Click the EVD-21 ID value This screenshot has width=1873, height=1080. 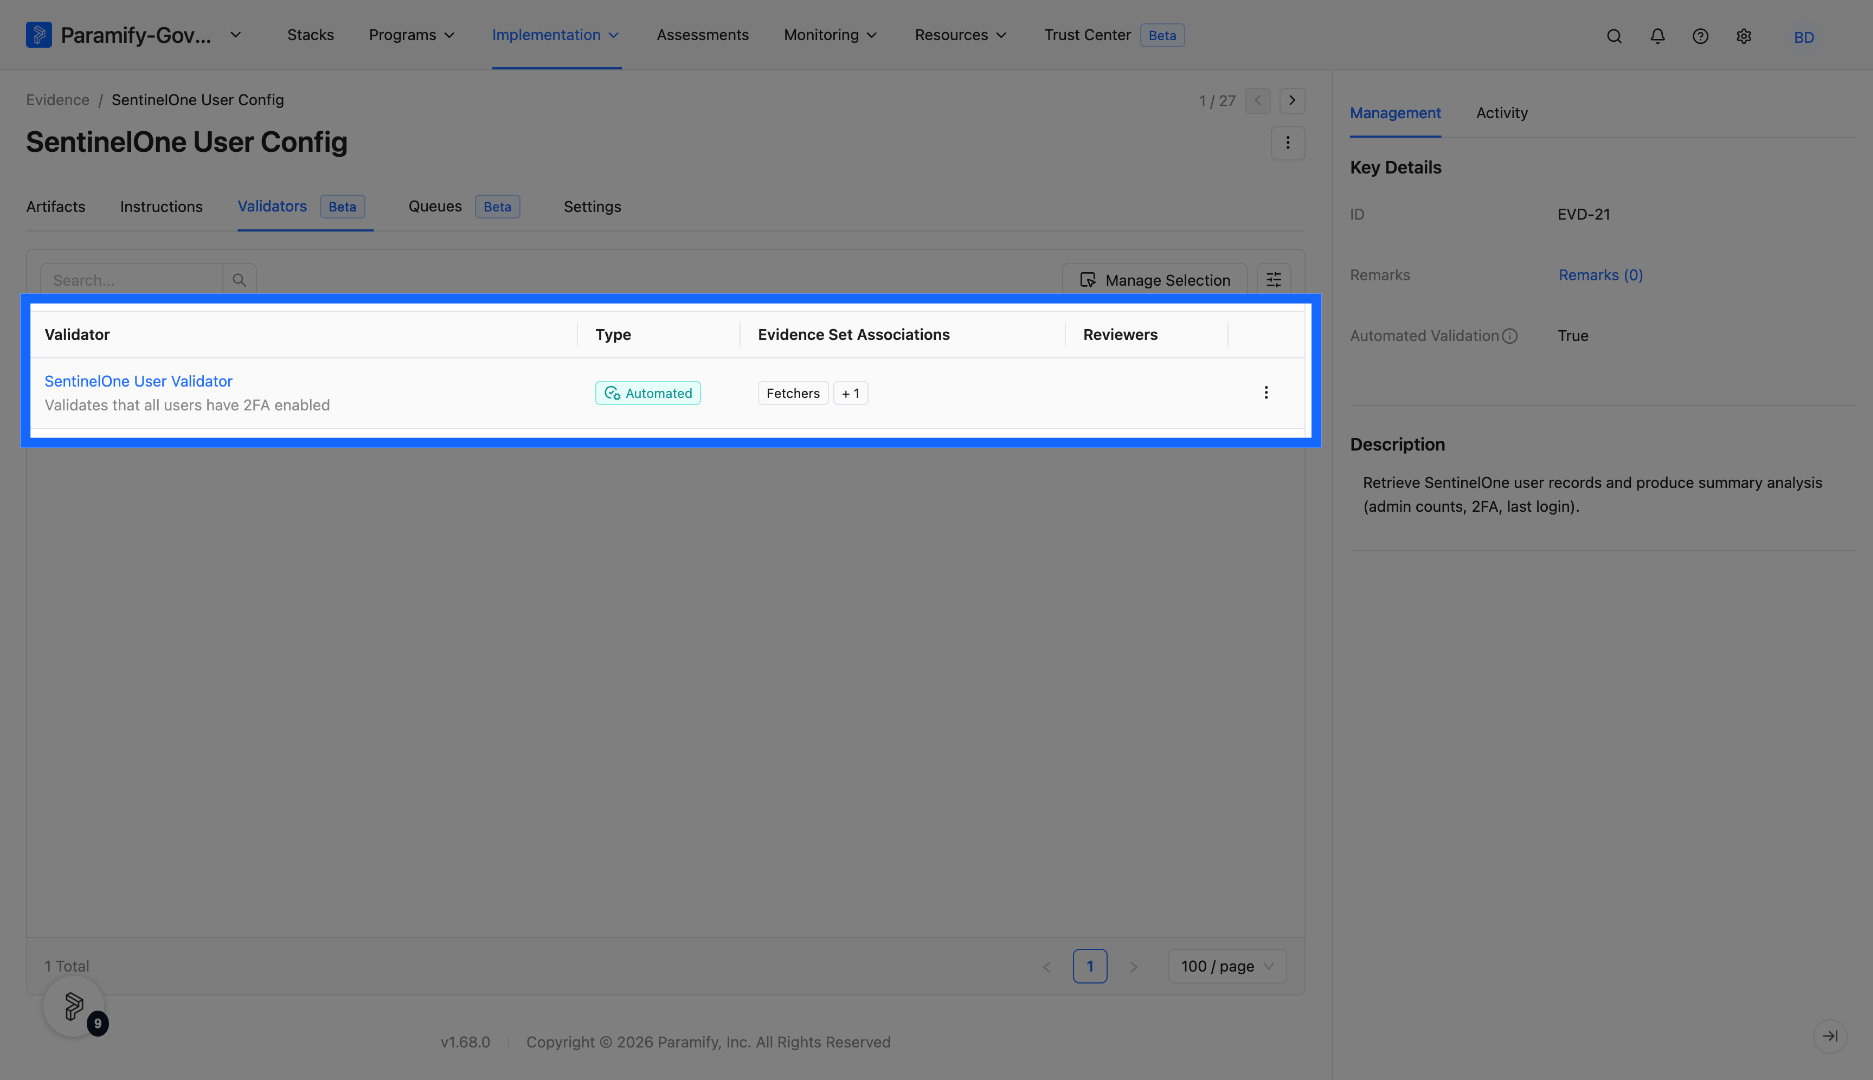[x=1583, y=214]
